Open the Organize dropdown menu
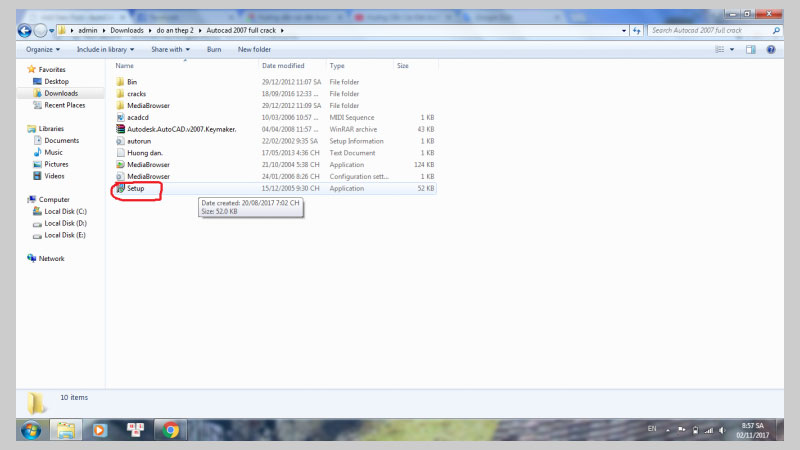The image size is (800, 450). (42, 49)
